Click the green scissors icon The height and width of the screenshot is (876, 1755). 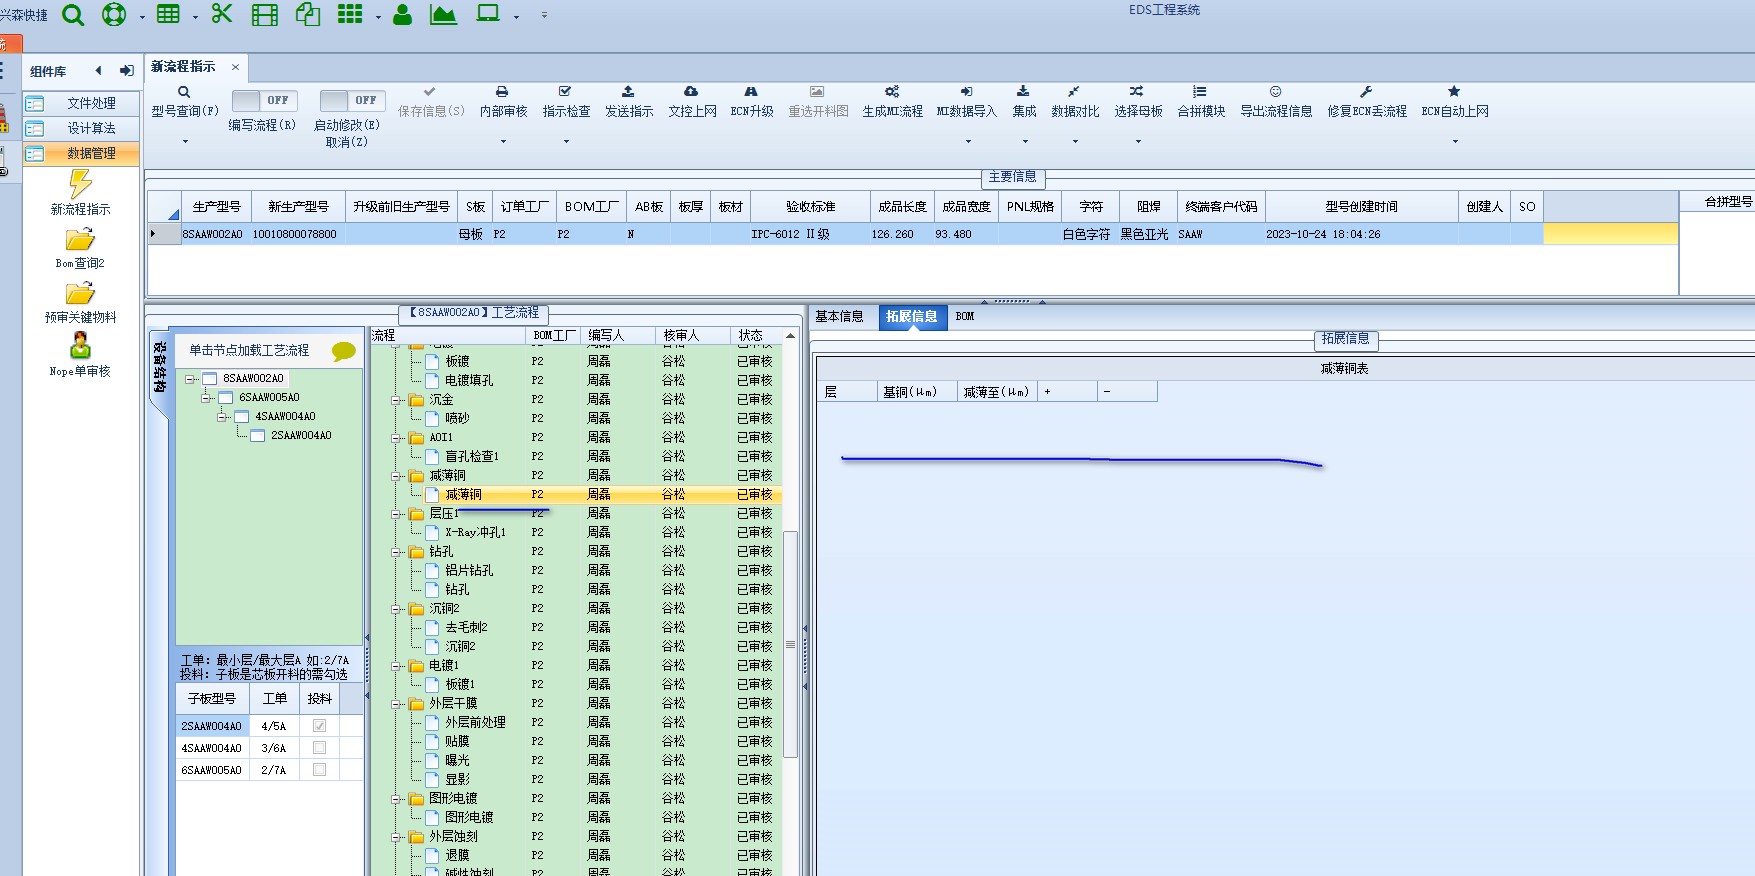[222, 14]
